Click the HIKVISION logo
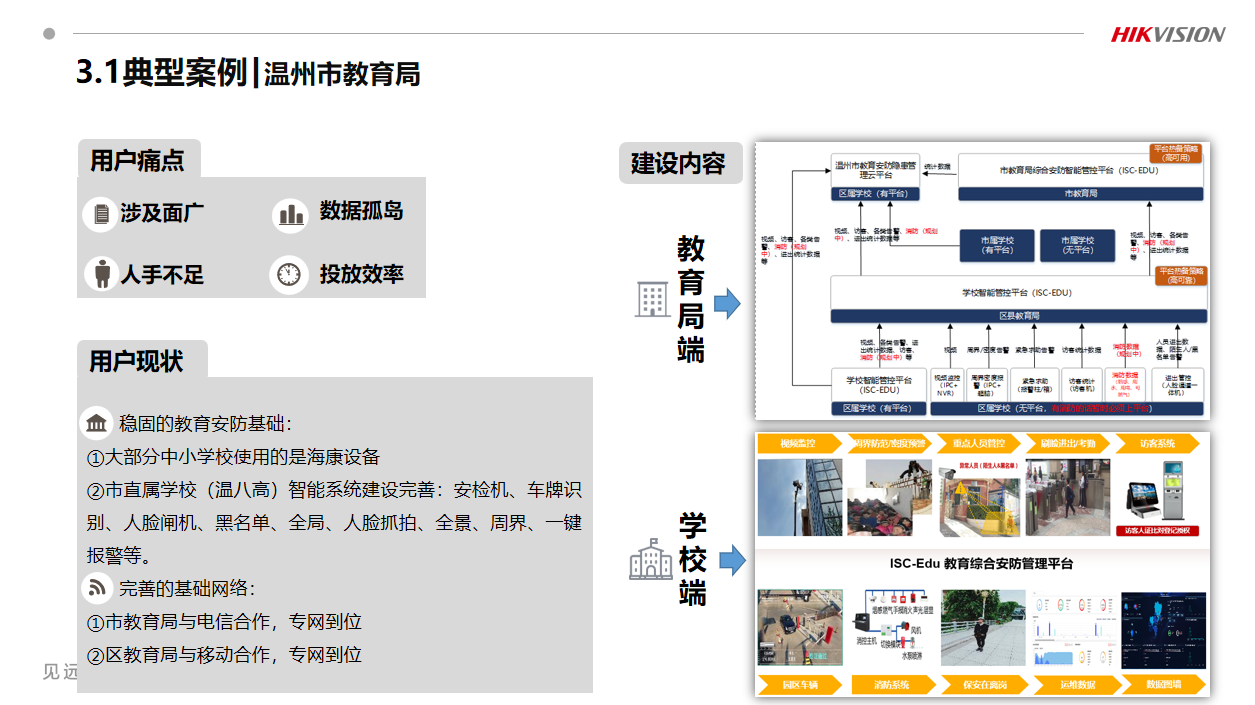The image size is (1255, 705). click(x=1167, y=34)
